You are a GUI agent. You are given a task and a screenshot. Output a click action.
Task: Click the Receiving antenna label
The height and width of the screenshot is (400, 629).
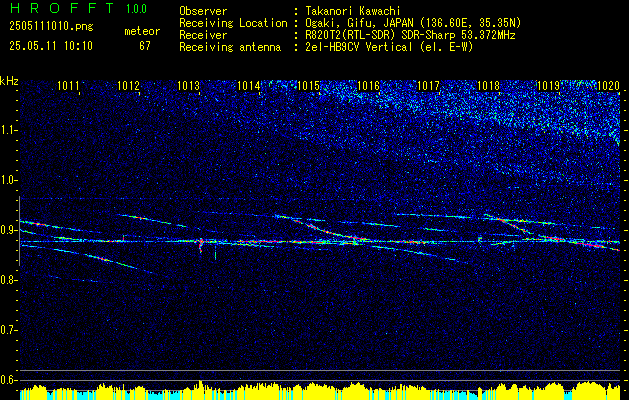230,47
